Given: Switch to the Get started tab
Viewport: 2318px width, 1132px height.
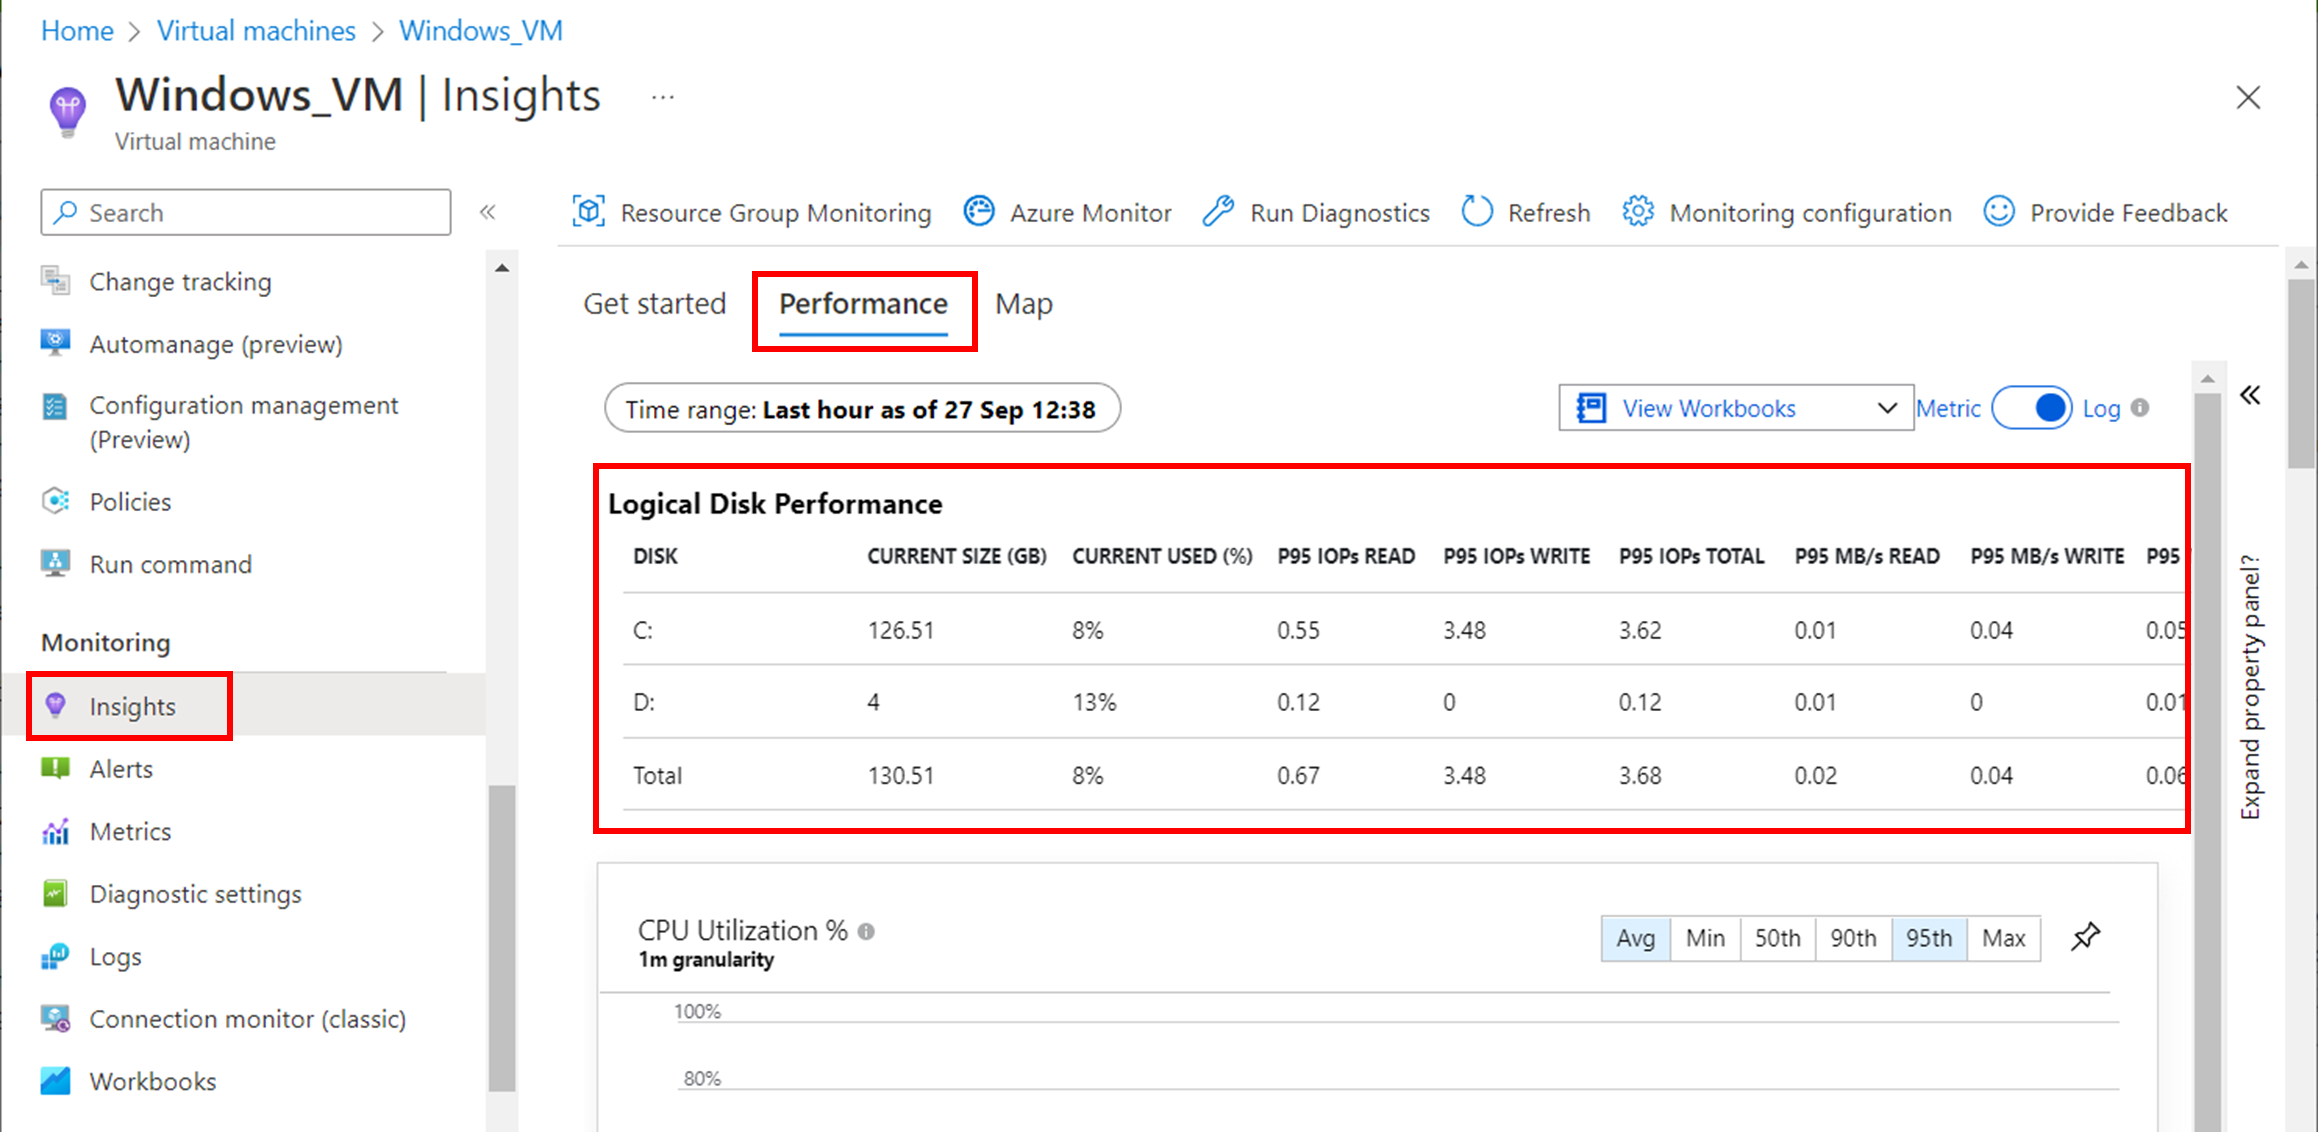Looking at the screenshot, I should click(x=654, y=304).
